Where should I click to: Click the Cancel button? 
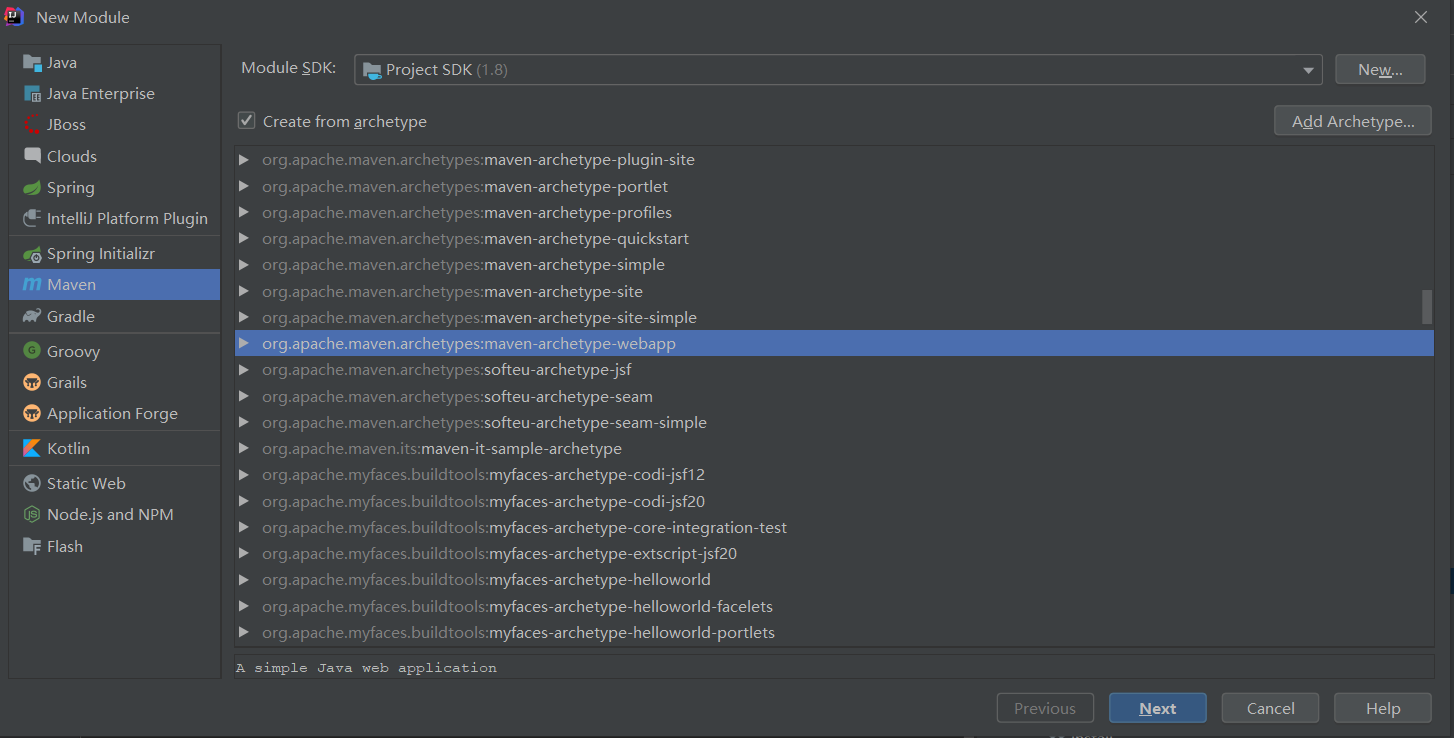click(1271, 708)
